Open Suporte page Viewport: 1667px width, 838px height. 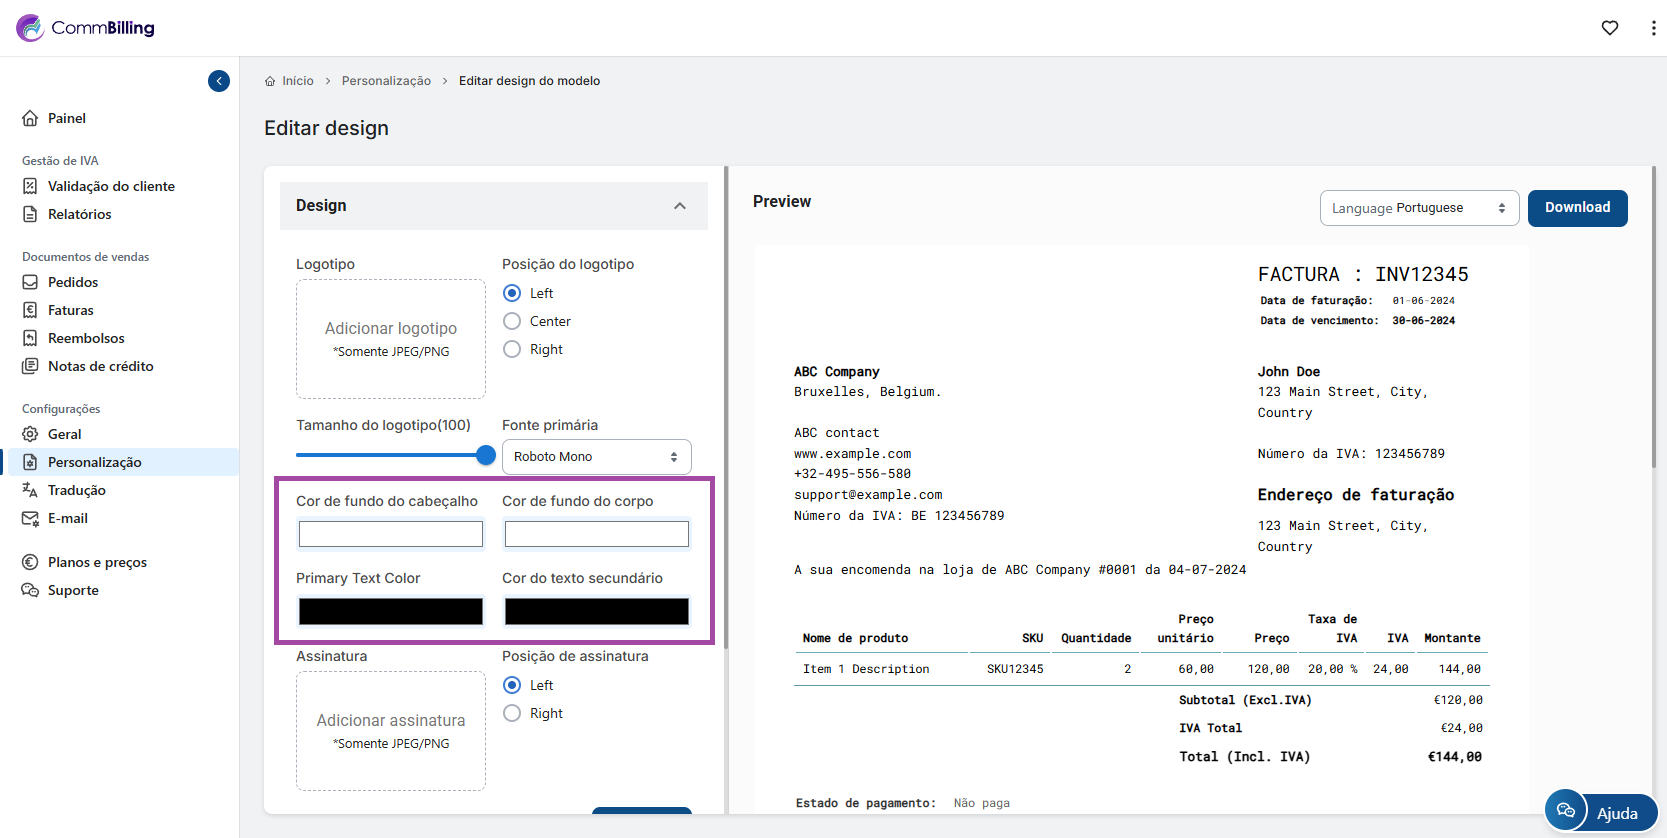click(x=73, y=590)
